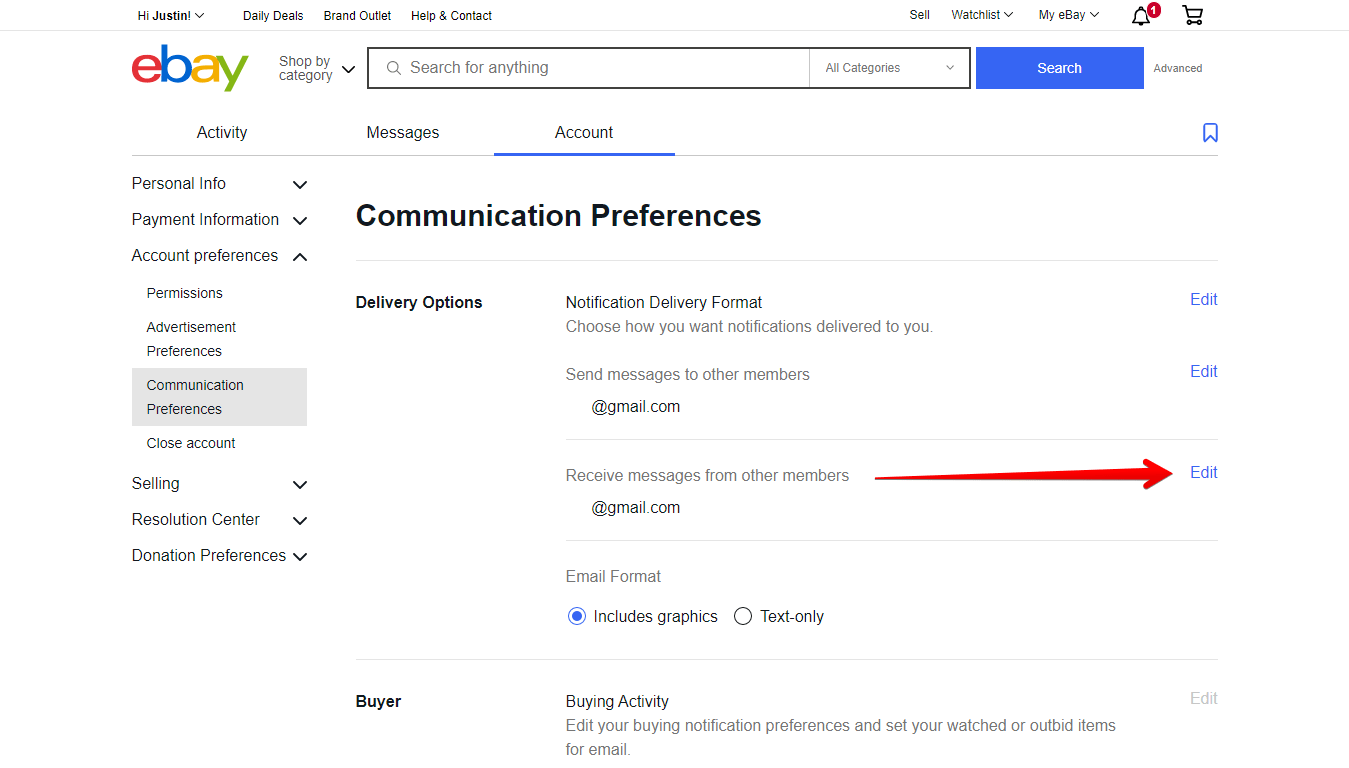
Task: Open Permissions in the sidebar
Action: point(185,293)
